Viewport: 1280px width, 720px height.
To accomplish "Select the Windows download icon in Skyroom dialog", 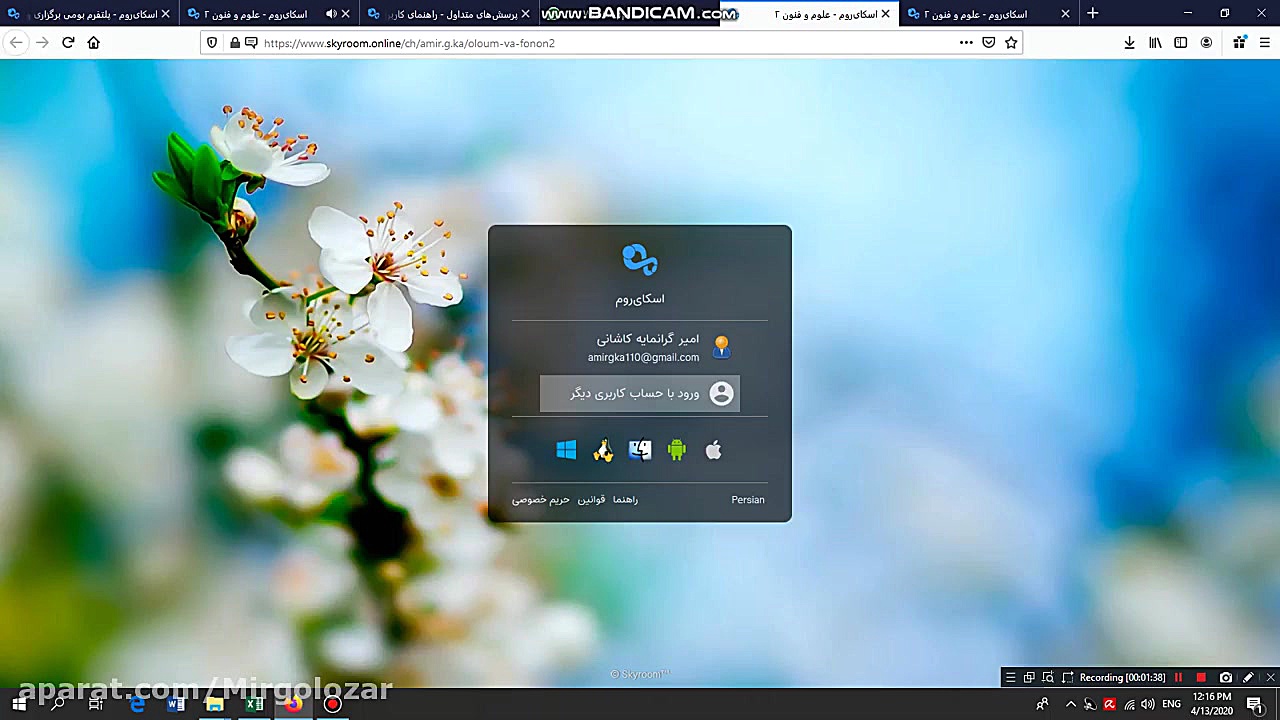I will (565, 450).
